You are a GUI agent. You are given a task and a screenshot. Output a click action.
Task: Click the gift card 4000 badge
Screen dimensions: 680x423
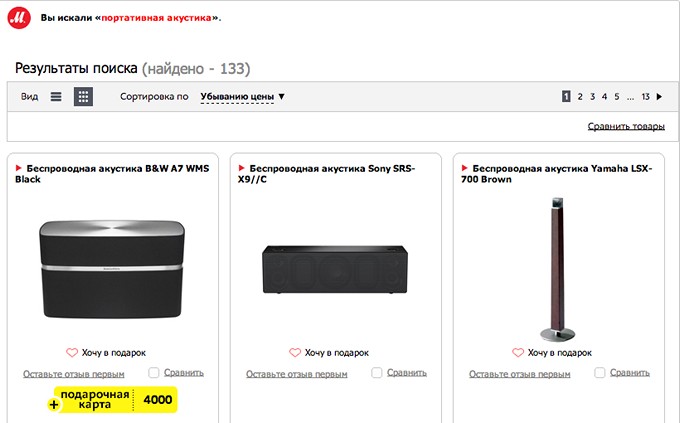(115, 400)
